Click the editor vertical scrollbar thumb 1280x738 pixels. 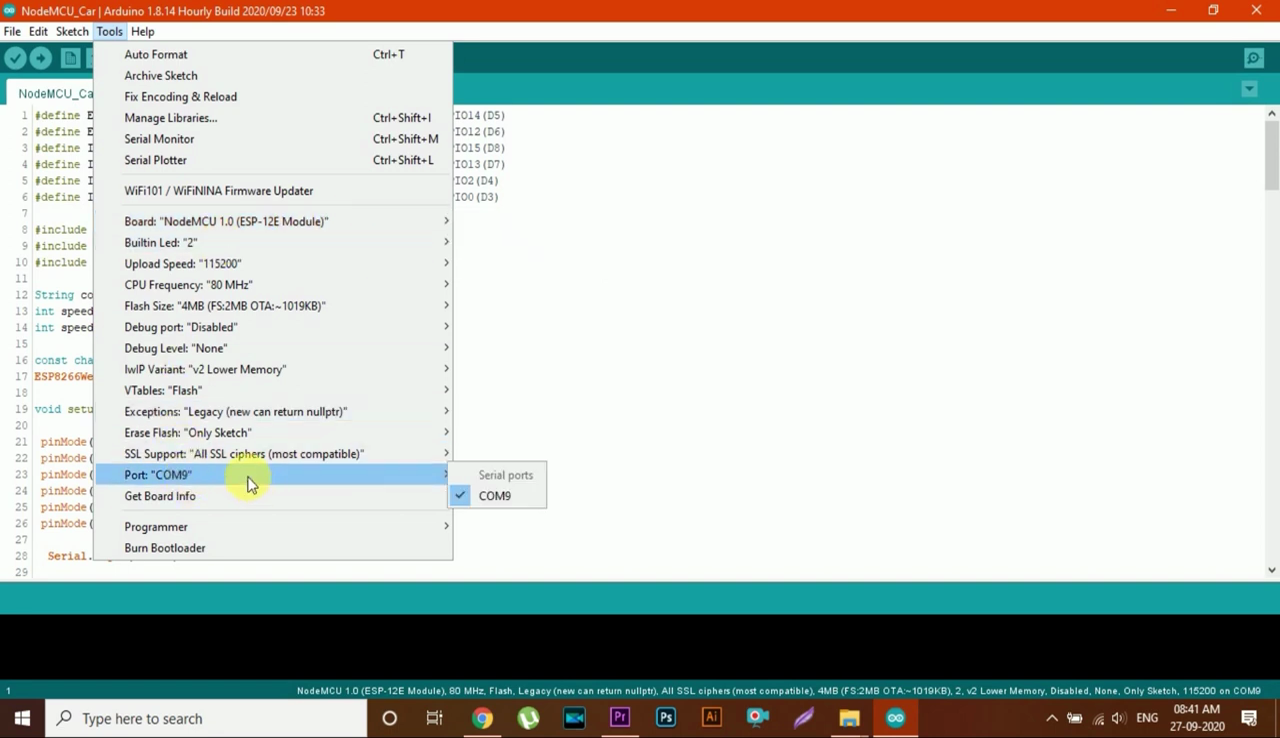click(x=1271, y=156)
